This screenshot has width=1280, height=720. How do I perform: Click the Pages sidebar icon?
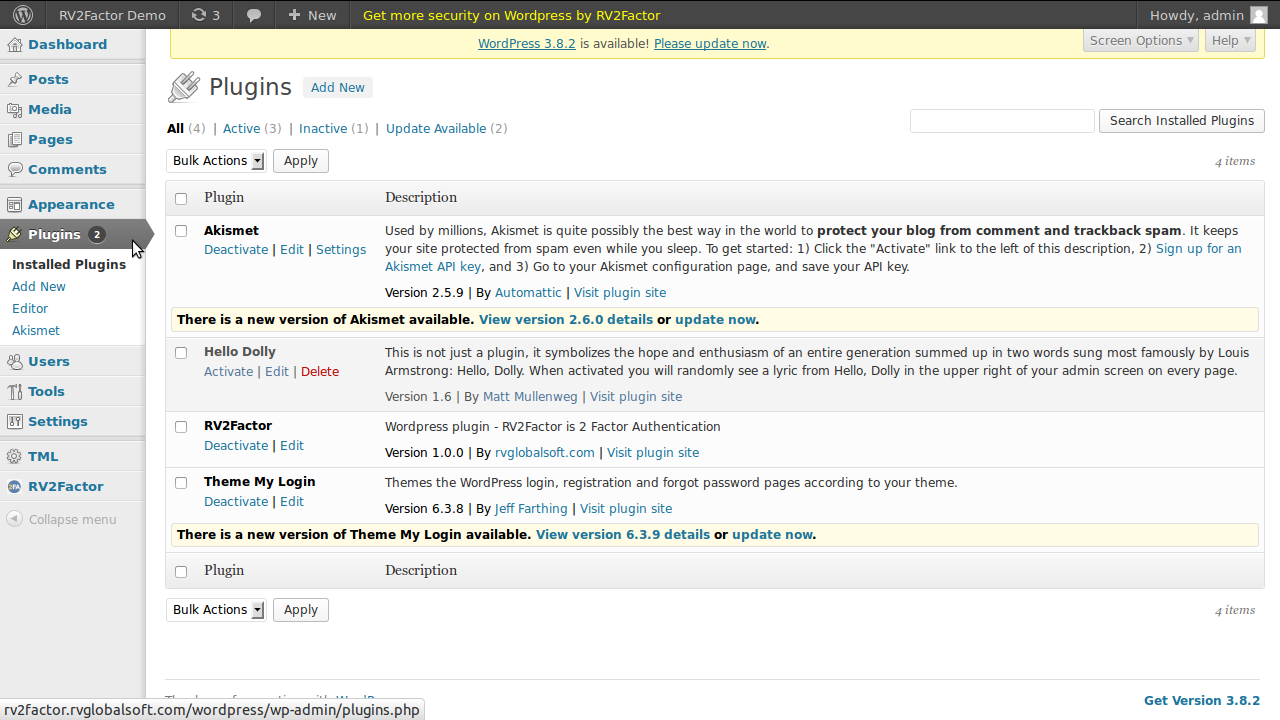pos(15,139)
